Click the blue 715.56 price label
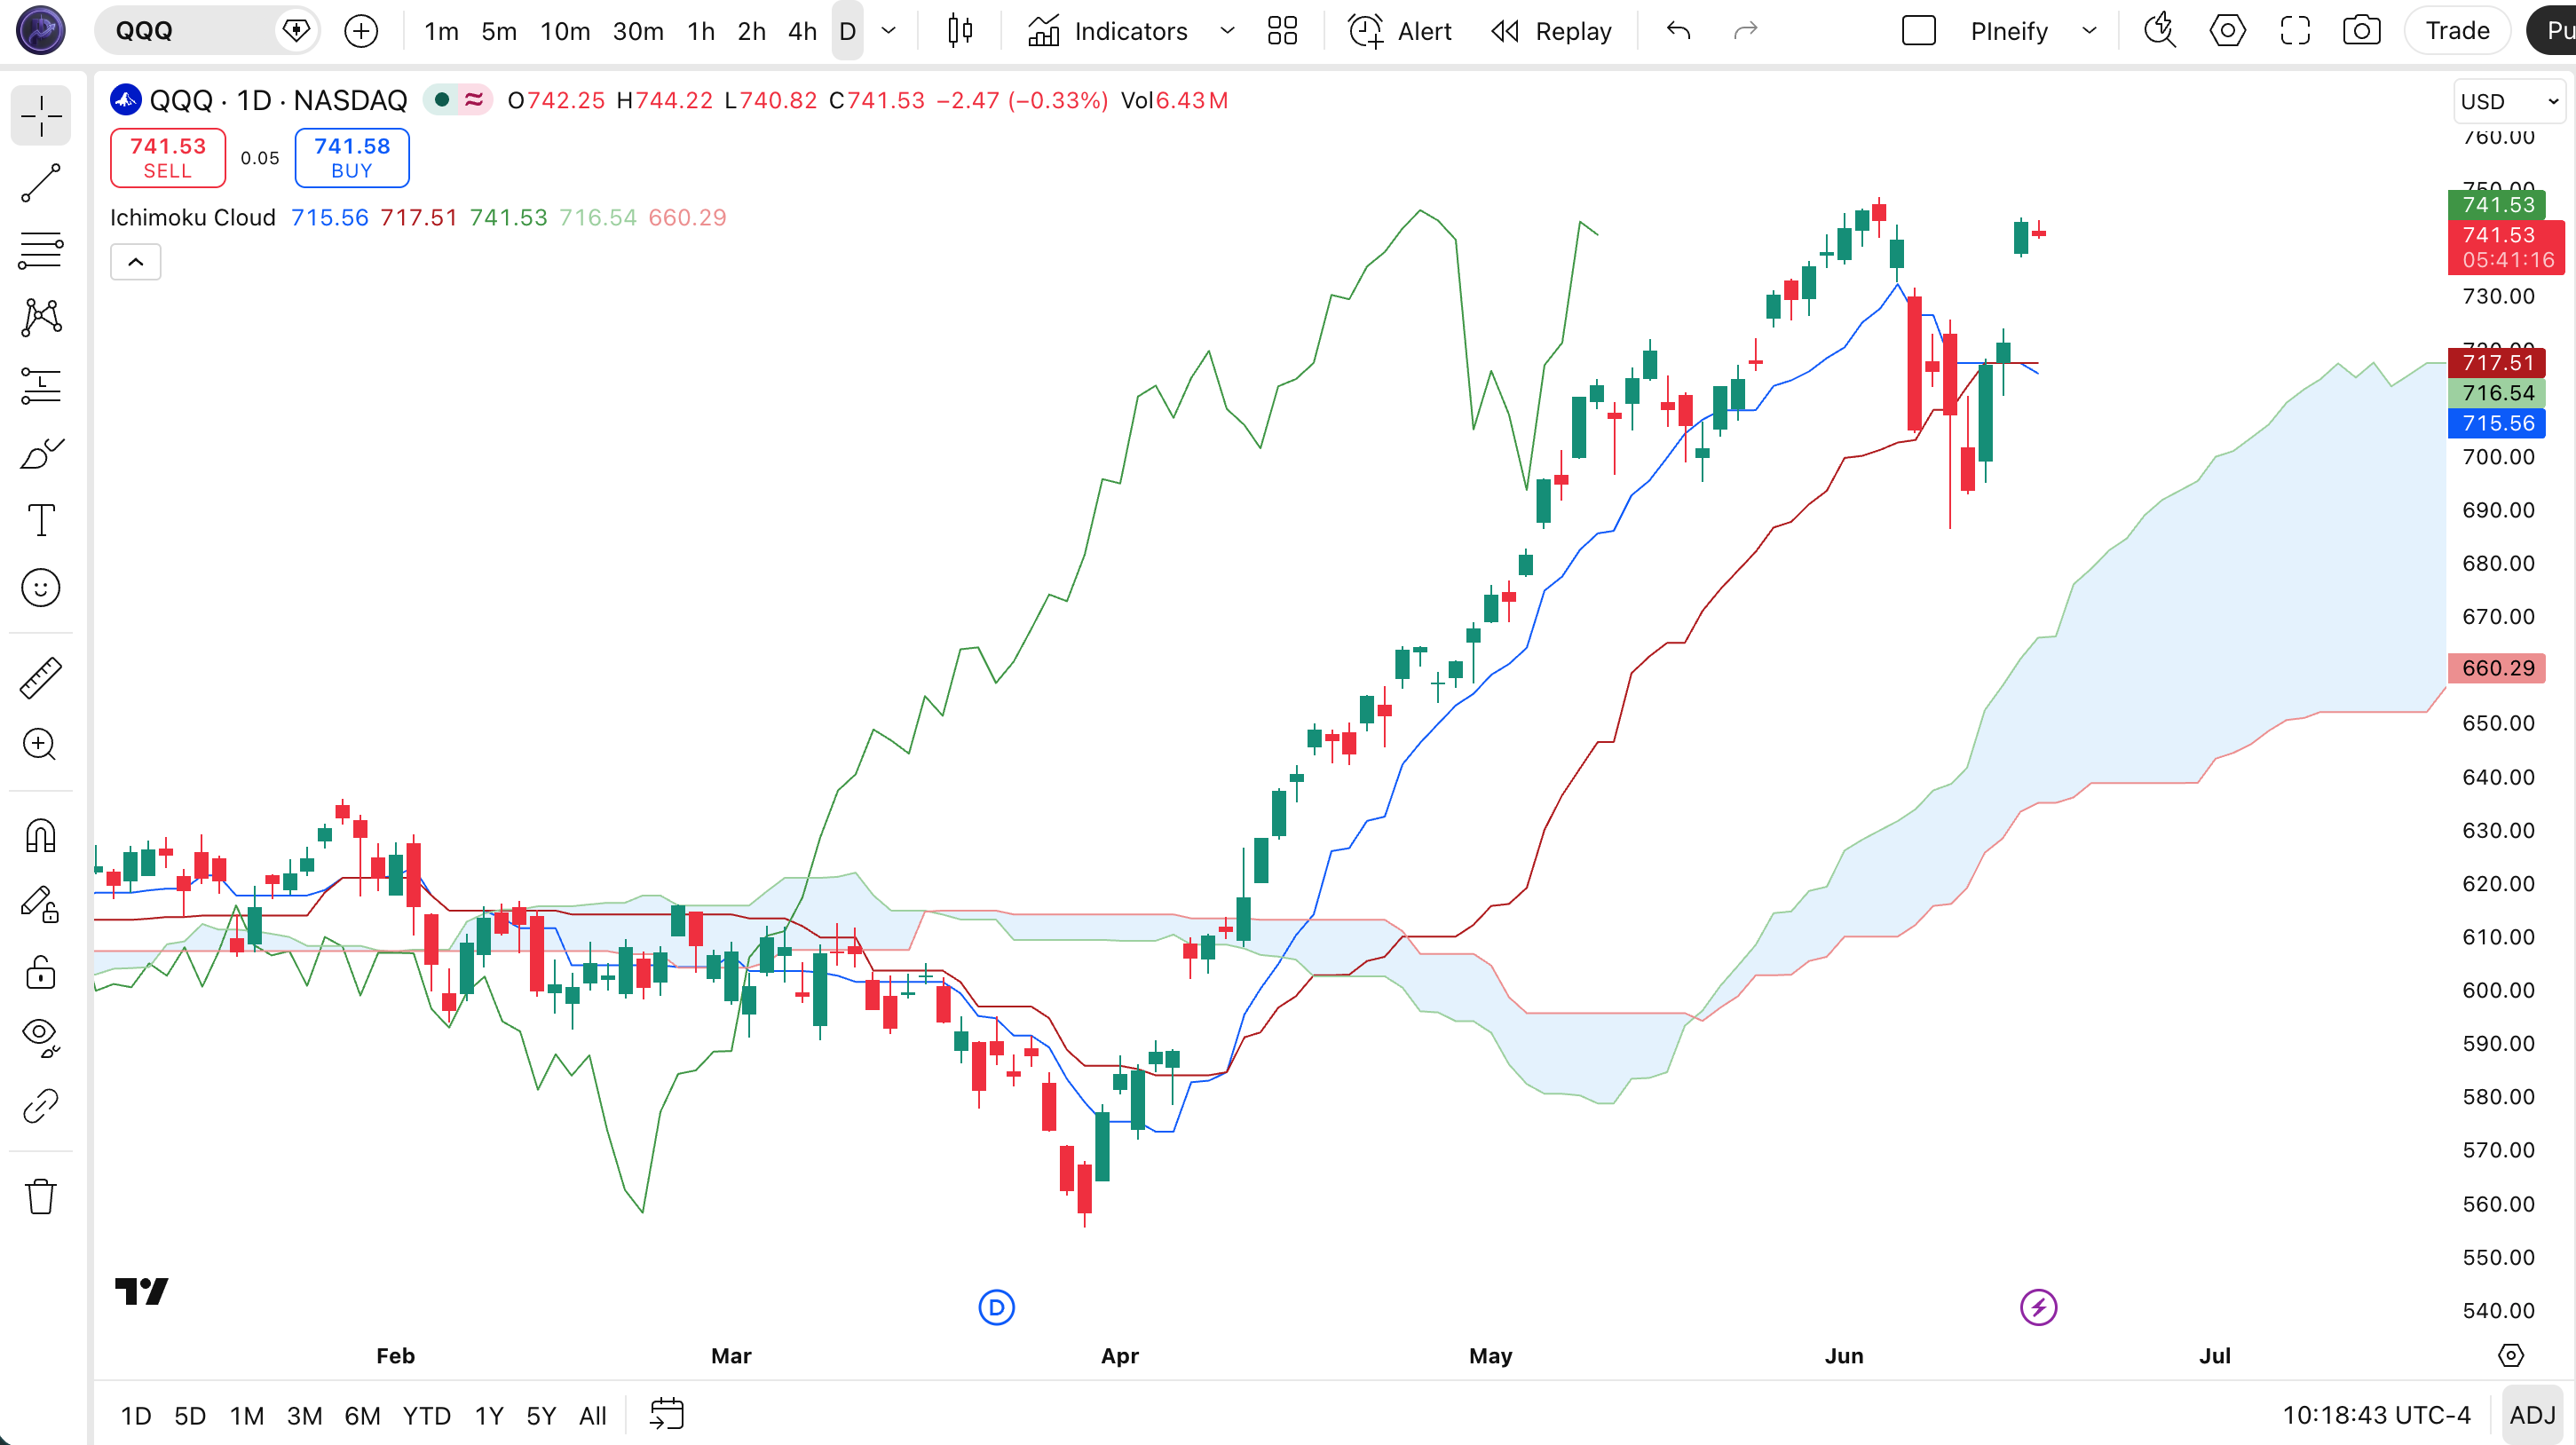This screenshot has height=1445, width=2576. (2497, 423)
